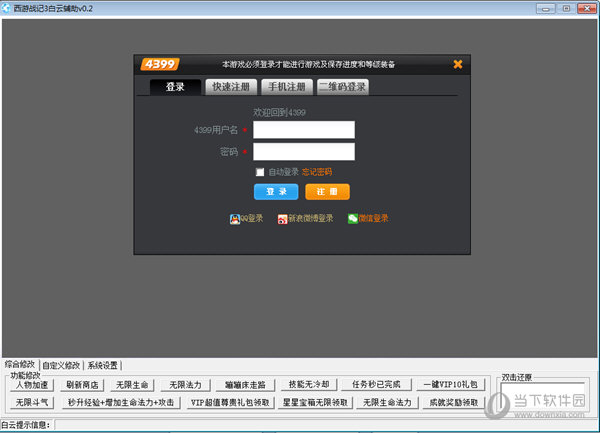Click the 4399 logo badge
This screenshot has width=600, height=433.
[x=160, y=64]
